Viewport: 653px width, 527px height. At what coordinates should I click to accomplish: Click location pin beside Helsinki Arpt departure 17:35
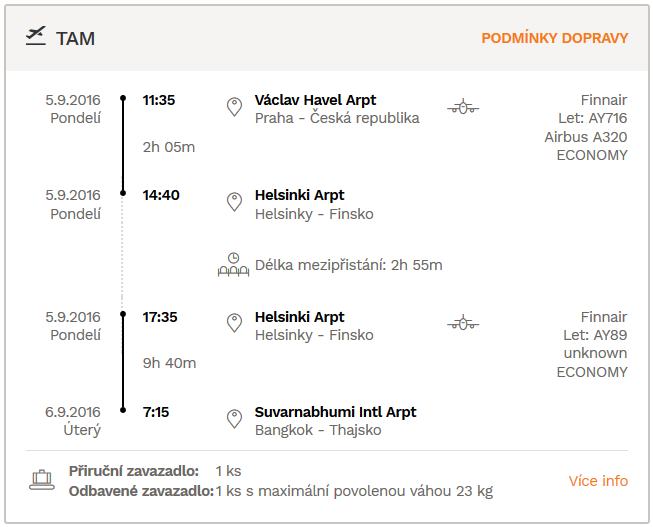[234, 323]
